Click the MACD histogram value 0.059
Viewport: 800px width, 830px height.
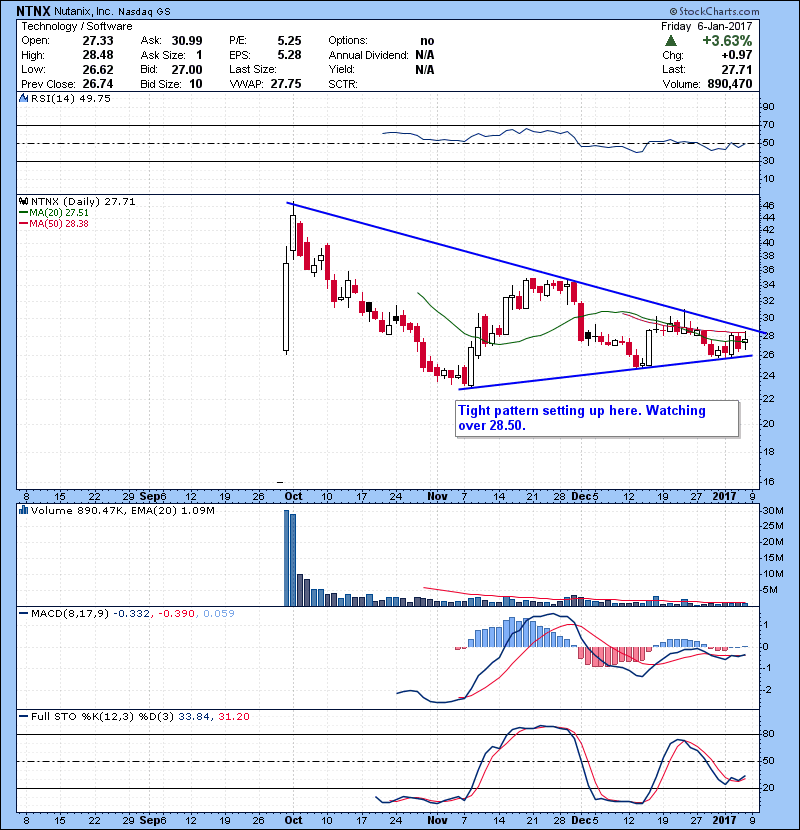pos(219,613)
